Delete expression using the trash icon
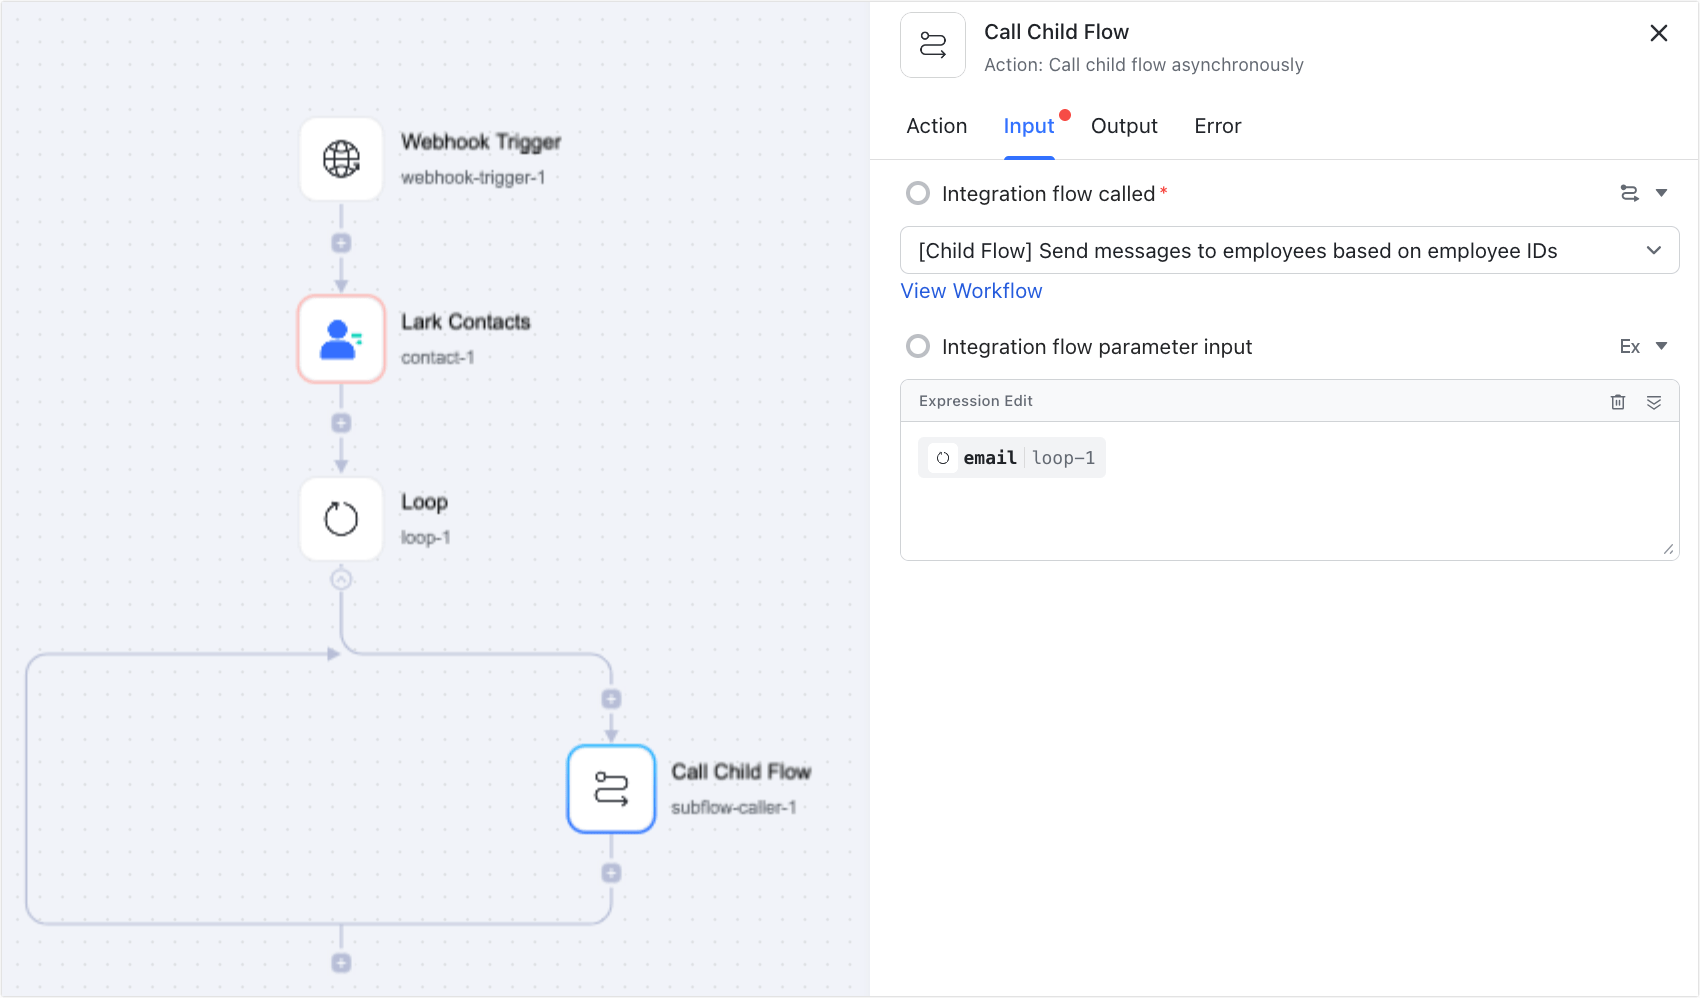 (x=1618, y=402)
